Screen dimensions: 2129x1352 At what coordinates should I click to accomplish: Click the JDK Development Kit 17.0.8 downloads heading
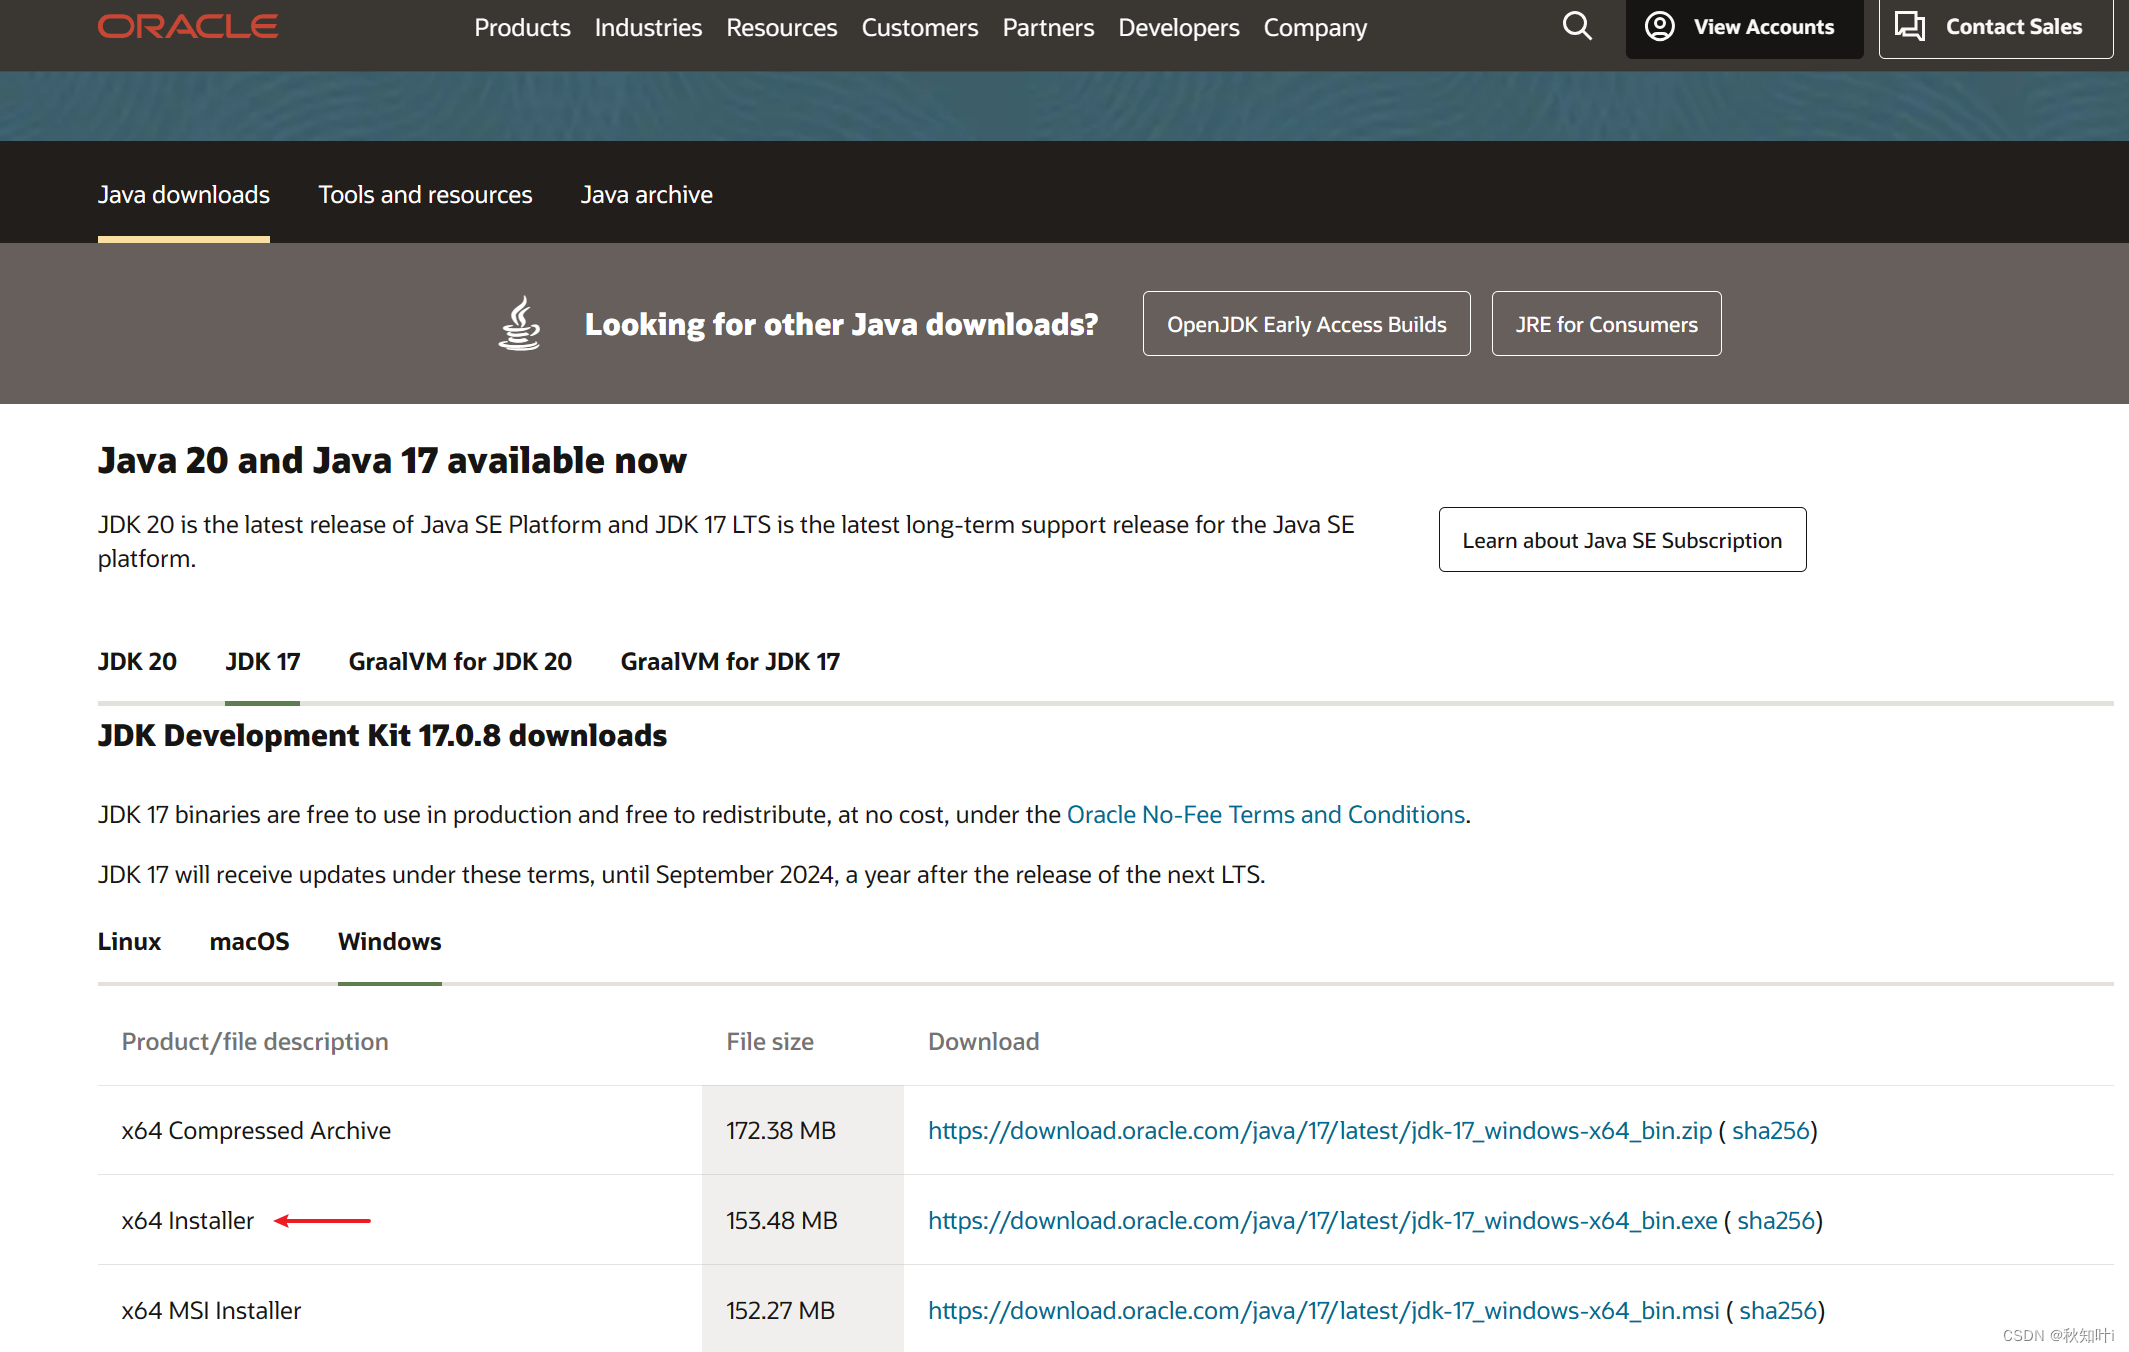coord(382,735)
